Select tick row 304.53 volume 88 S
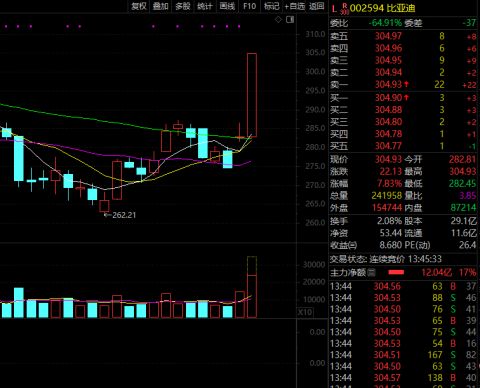The image size is (480, 388). pos(403,298)
